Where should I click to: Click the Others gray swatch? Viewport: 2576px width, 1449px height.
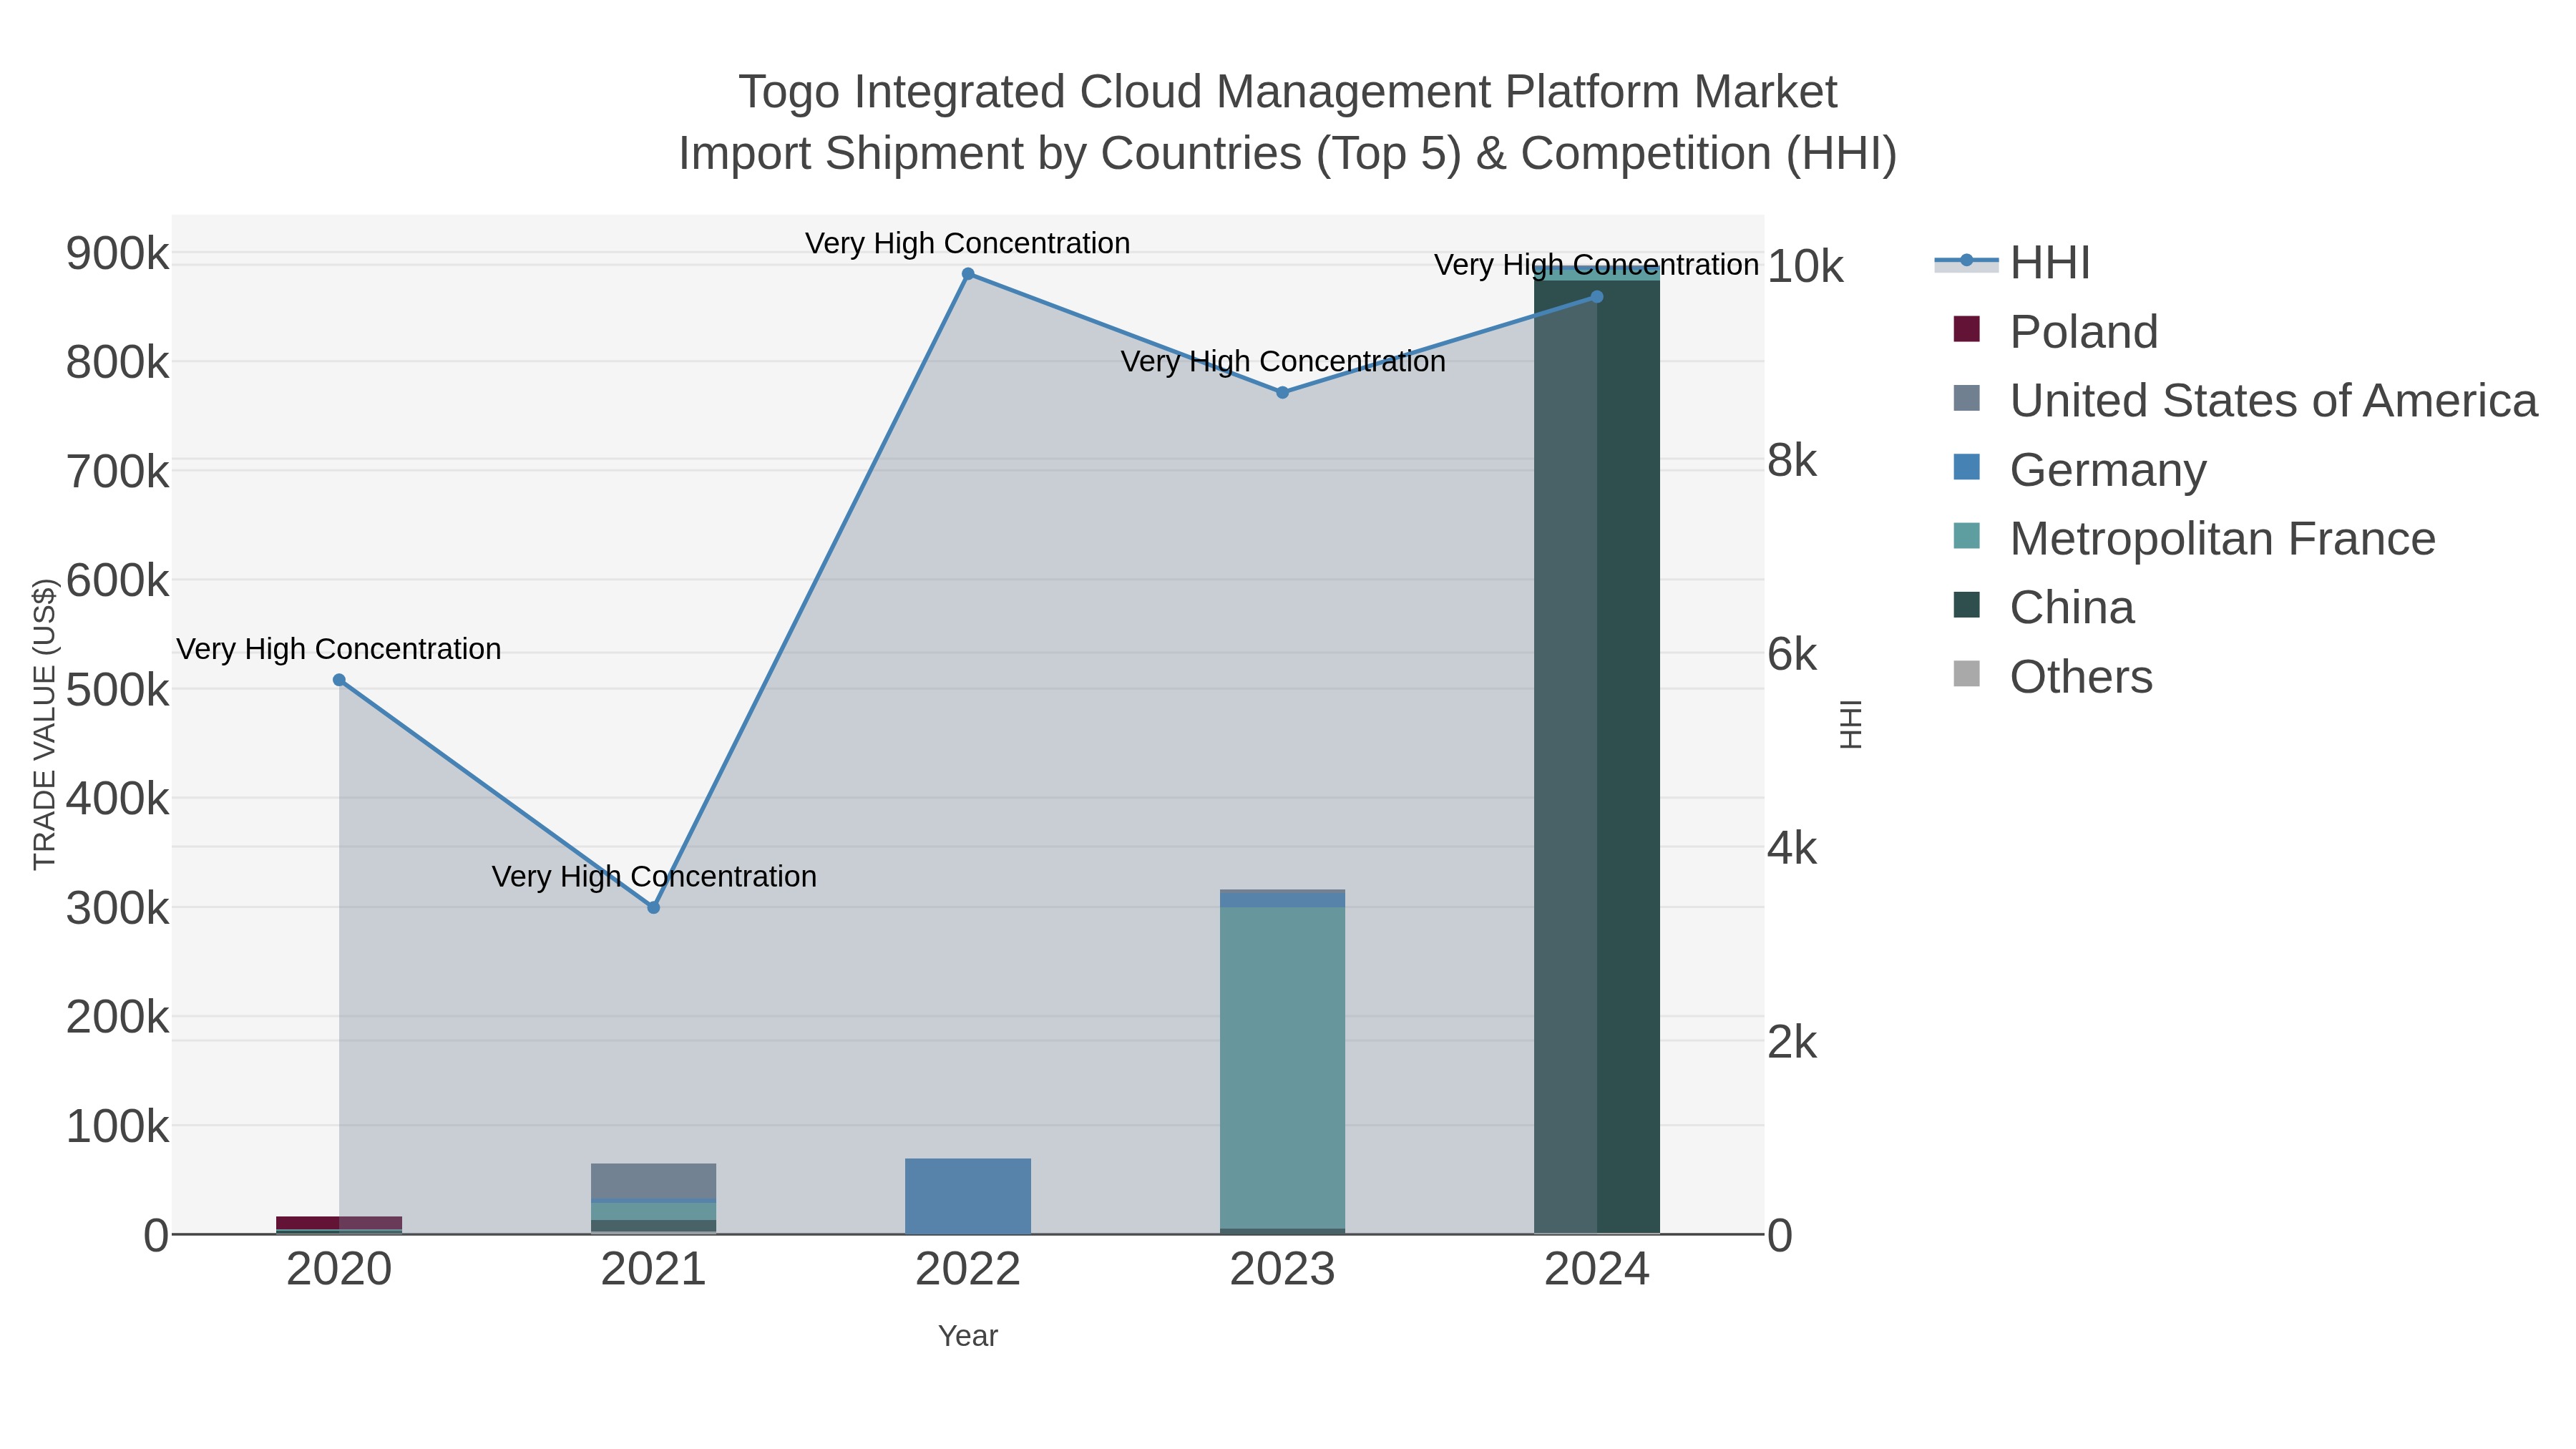point(1966,674)
